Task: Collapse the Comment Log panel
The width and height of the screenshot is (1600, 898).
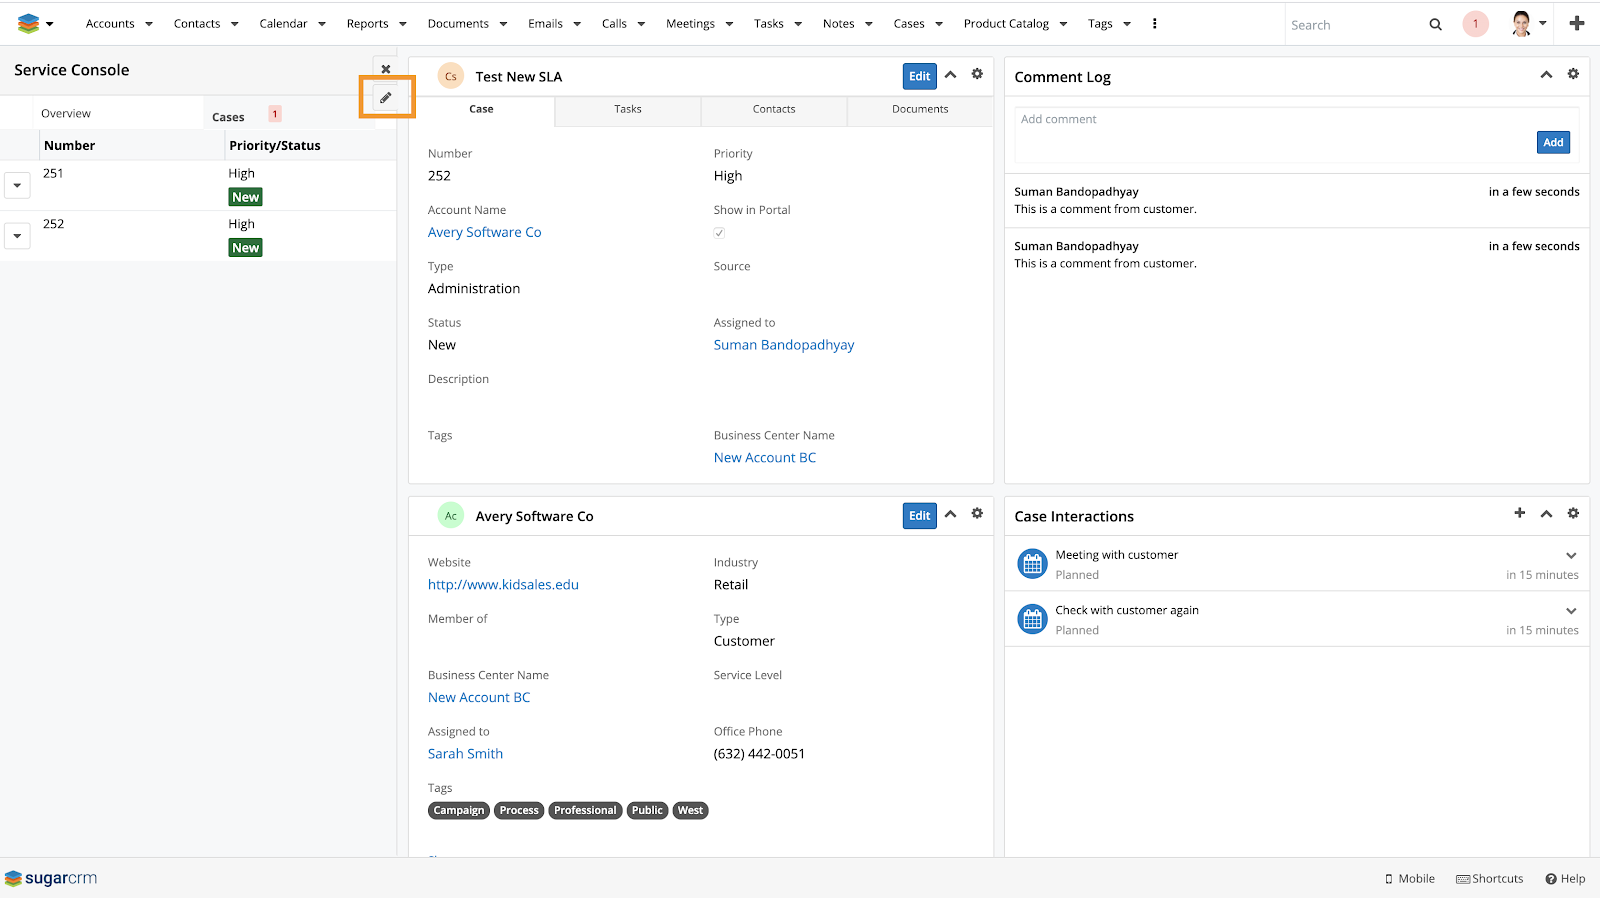Action: pyautogui.click(x=1546, y=75)
